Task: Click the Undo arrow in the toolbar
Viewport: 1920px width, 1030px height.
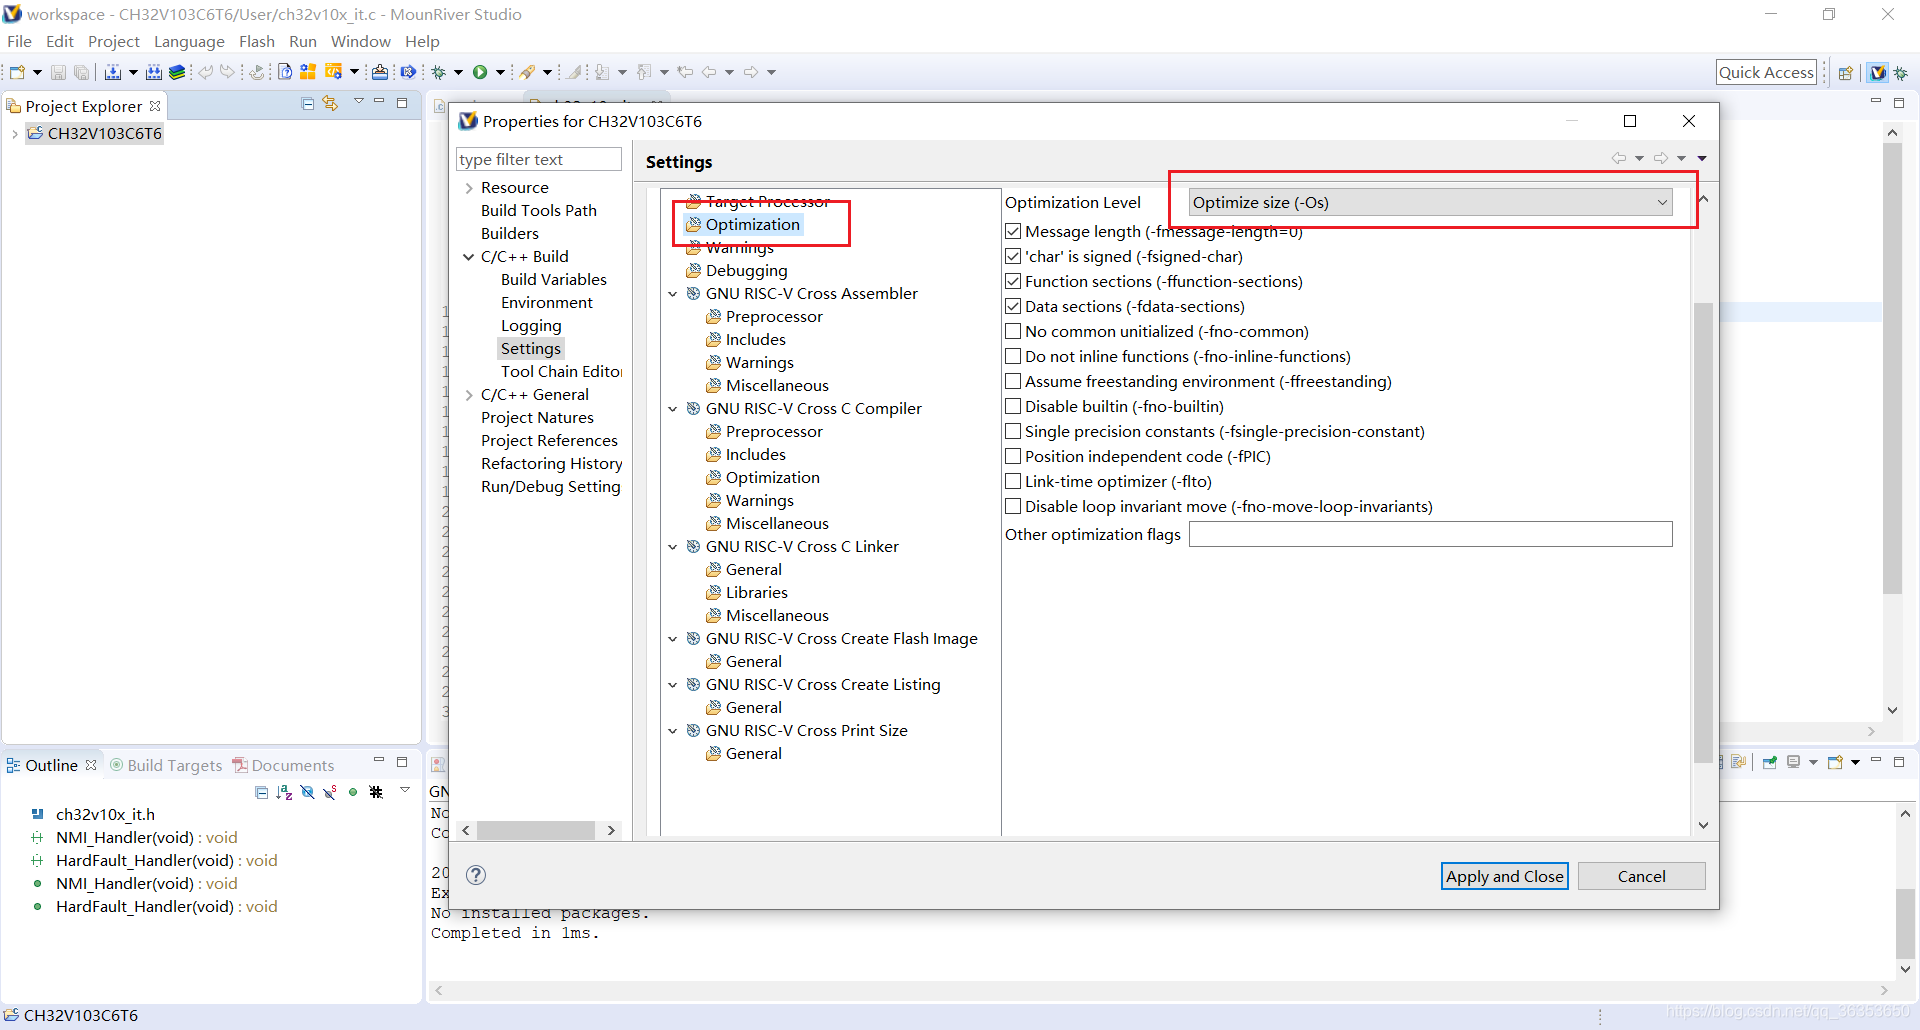Action: (205, 72)
